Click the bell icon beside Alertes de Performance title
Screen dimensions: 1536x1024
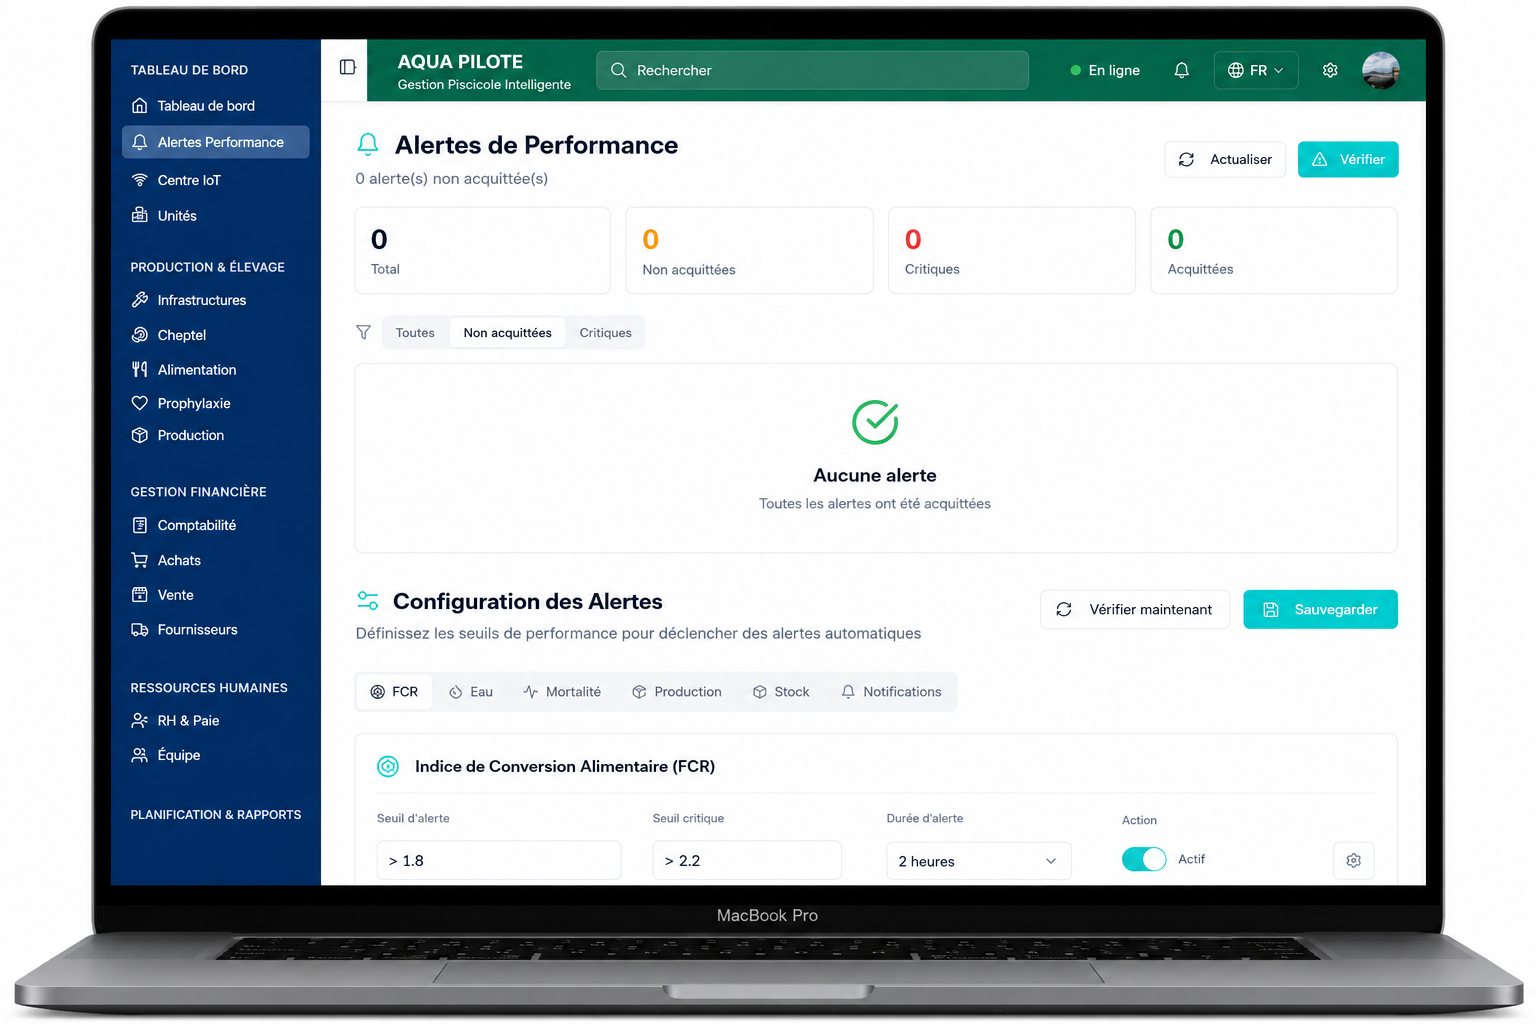point(368,145)
